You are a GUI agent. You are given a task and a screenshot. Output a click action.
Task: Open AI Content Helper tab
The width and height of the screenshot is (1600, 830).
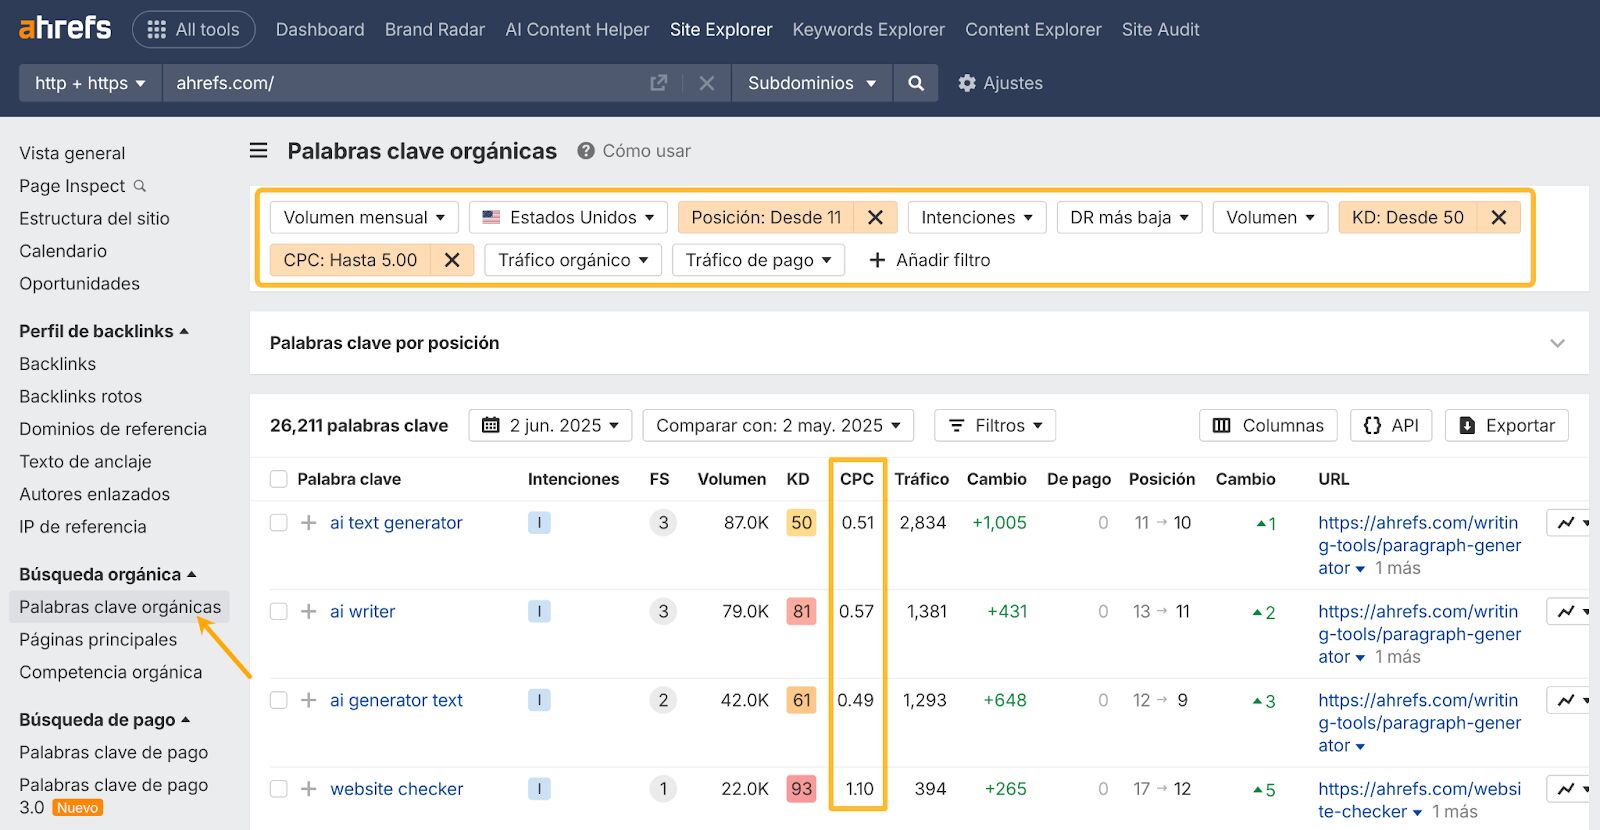[577, 30]
